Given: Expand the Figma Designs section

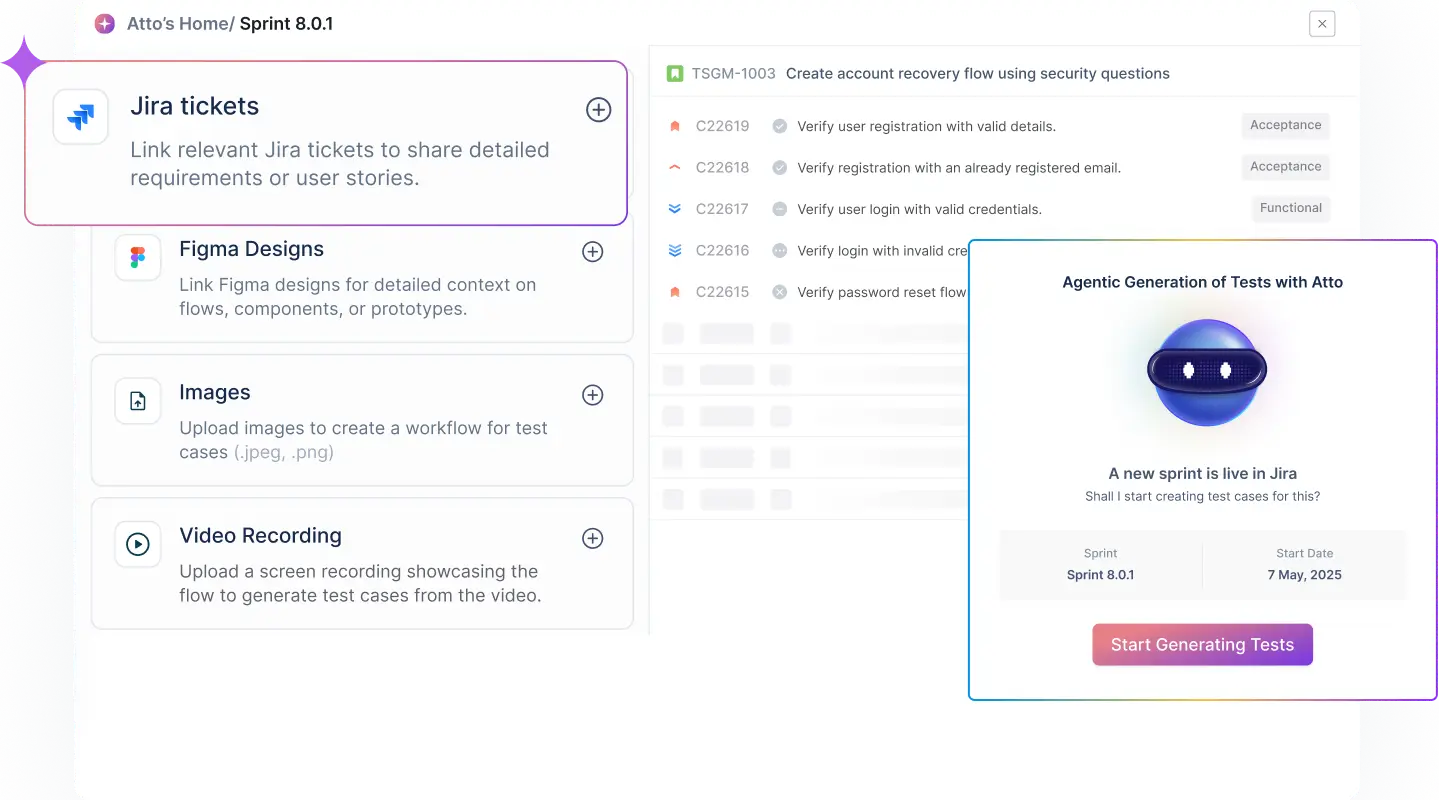Looking at the screenshot, I should [x=592, y=252].
